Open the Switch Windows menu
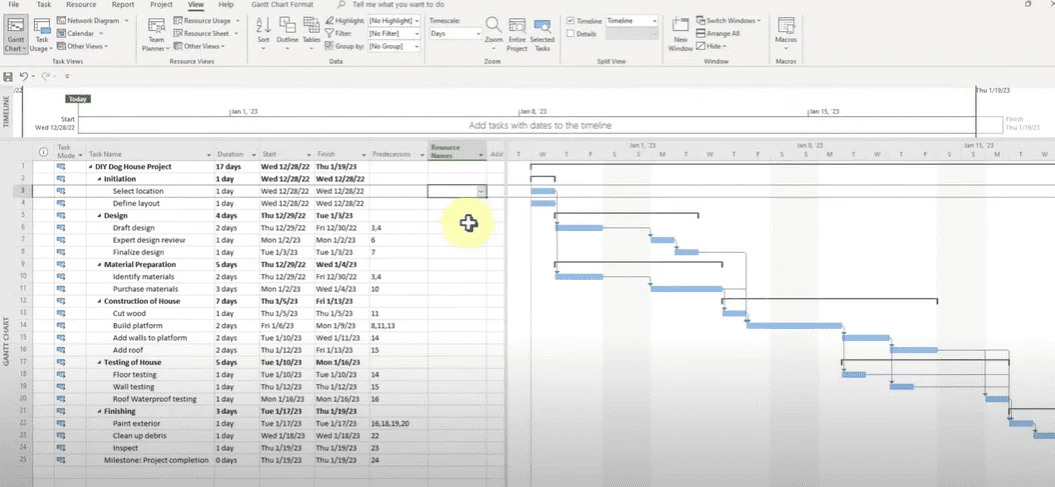Screen dimensions: 1055x487 point(729,21)
